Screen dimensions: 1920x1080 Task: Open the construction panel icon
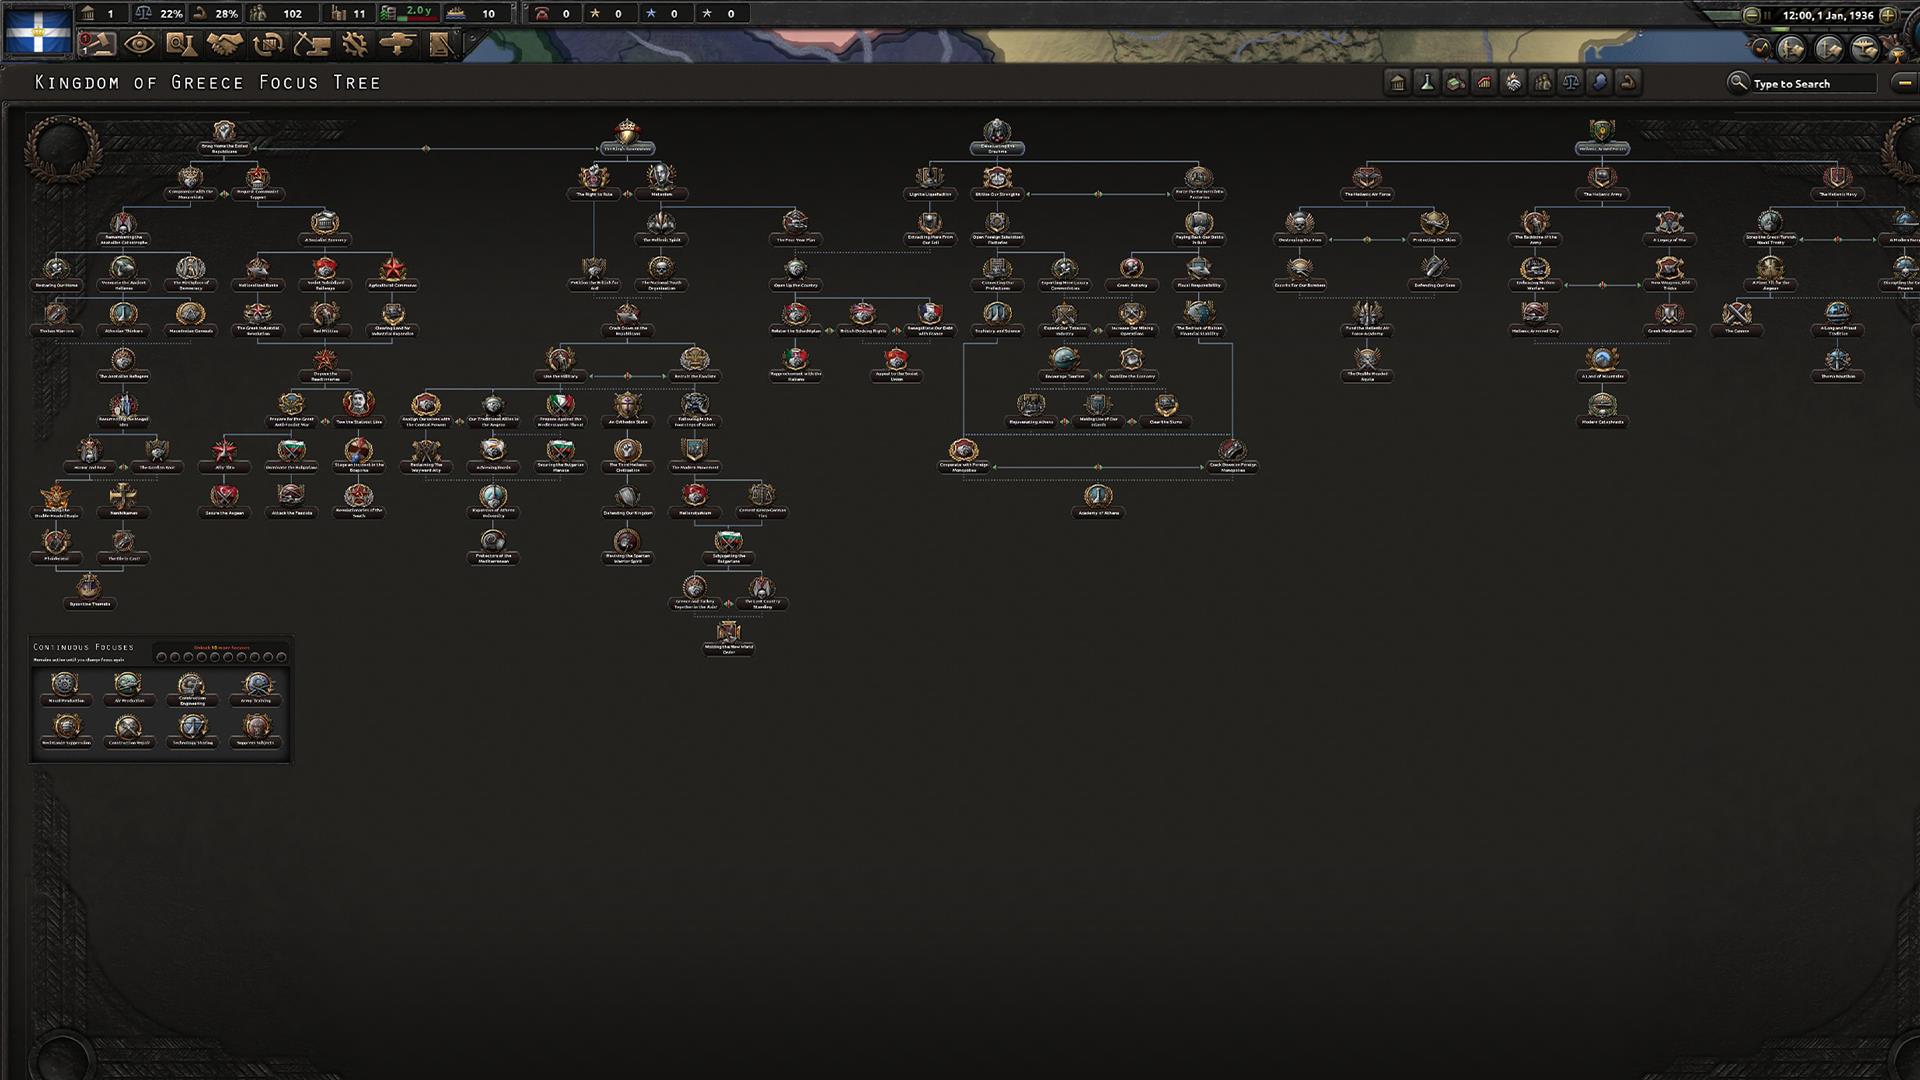(x=310, y=43)
